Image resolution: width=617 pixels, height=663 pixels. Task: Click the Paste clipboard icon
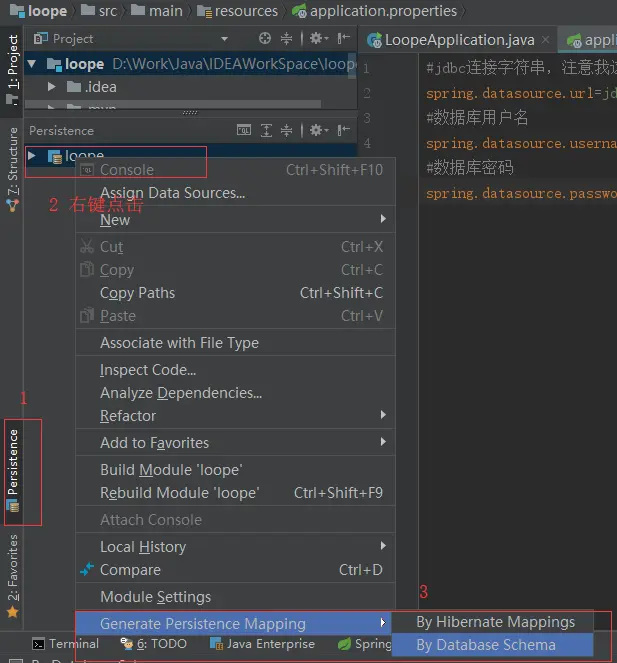pyautogui.click(x=87, y=315)
